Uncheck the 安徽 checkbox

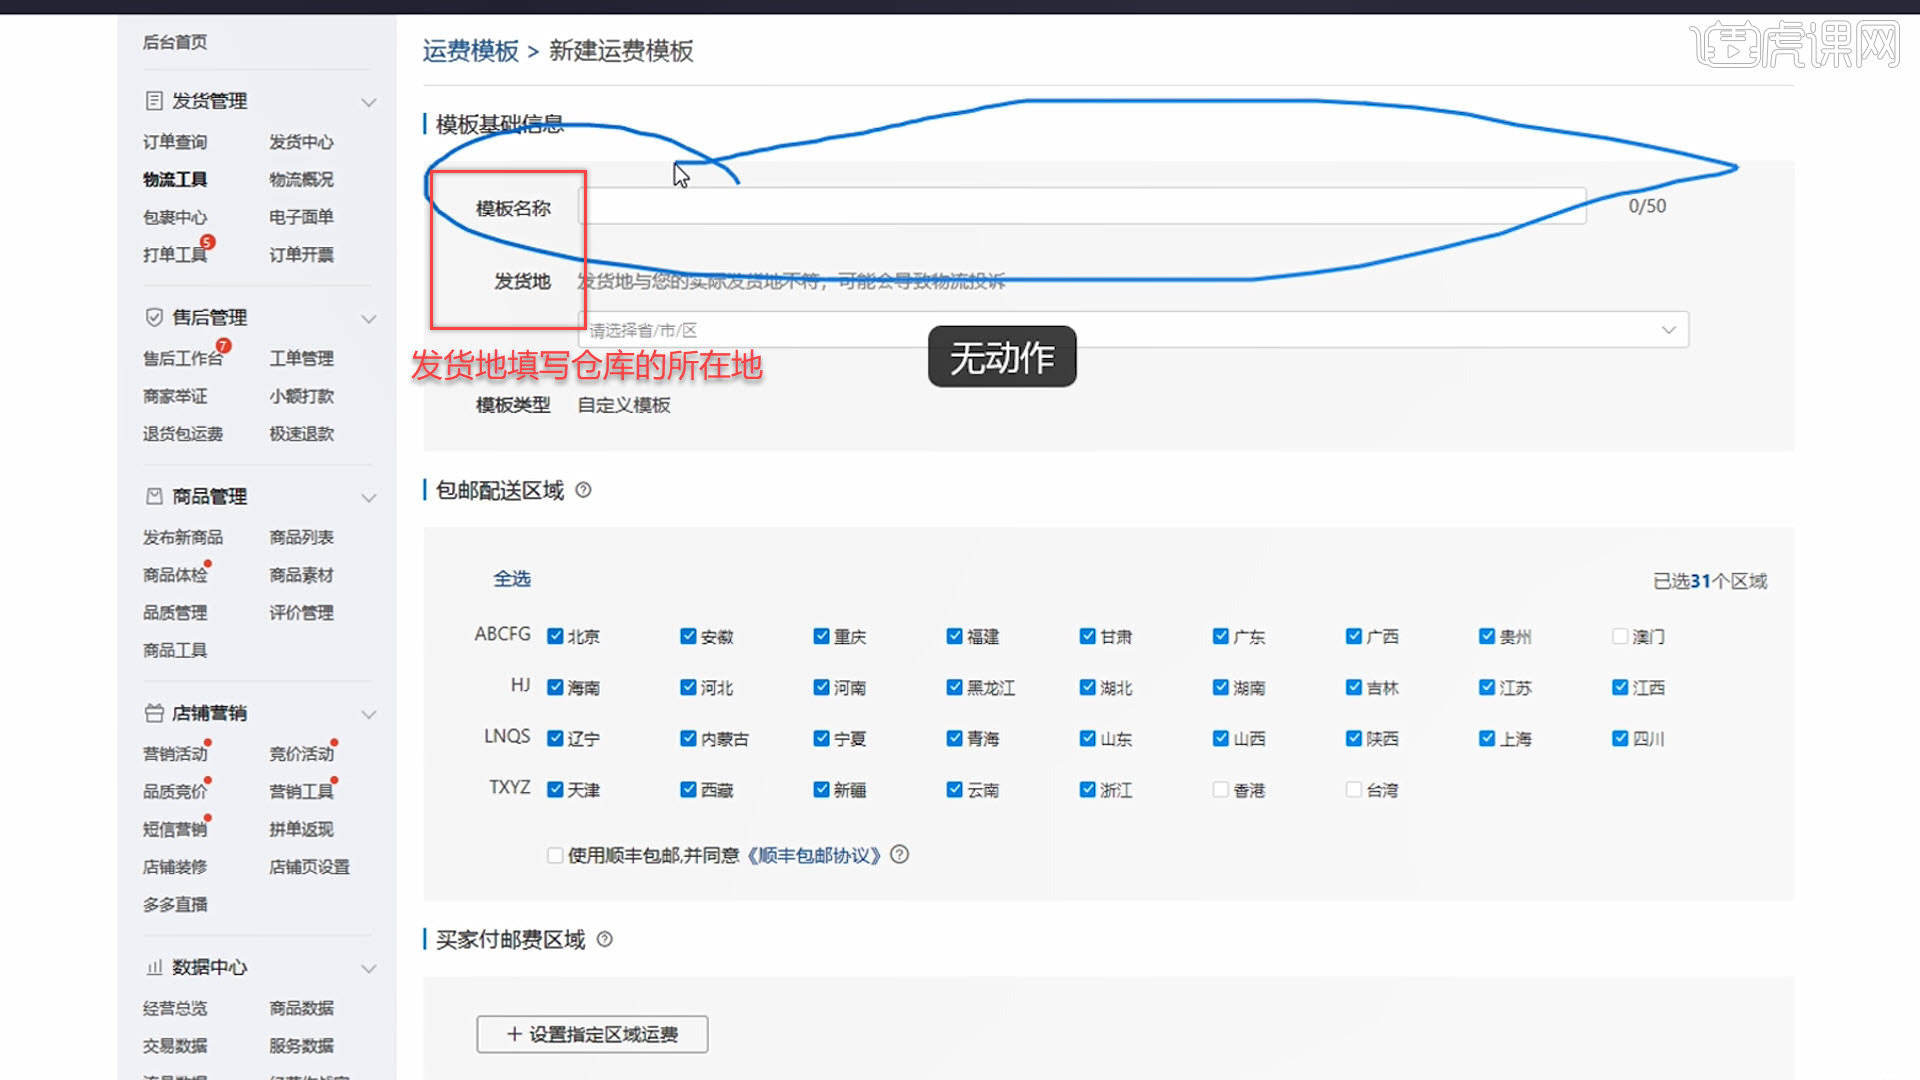(688, 636)
